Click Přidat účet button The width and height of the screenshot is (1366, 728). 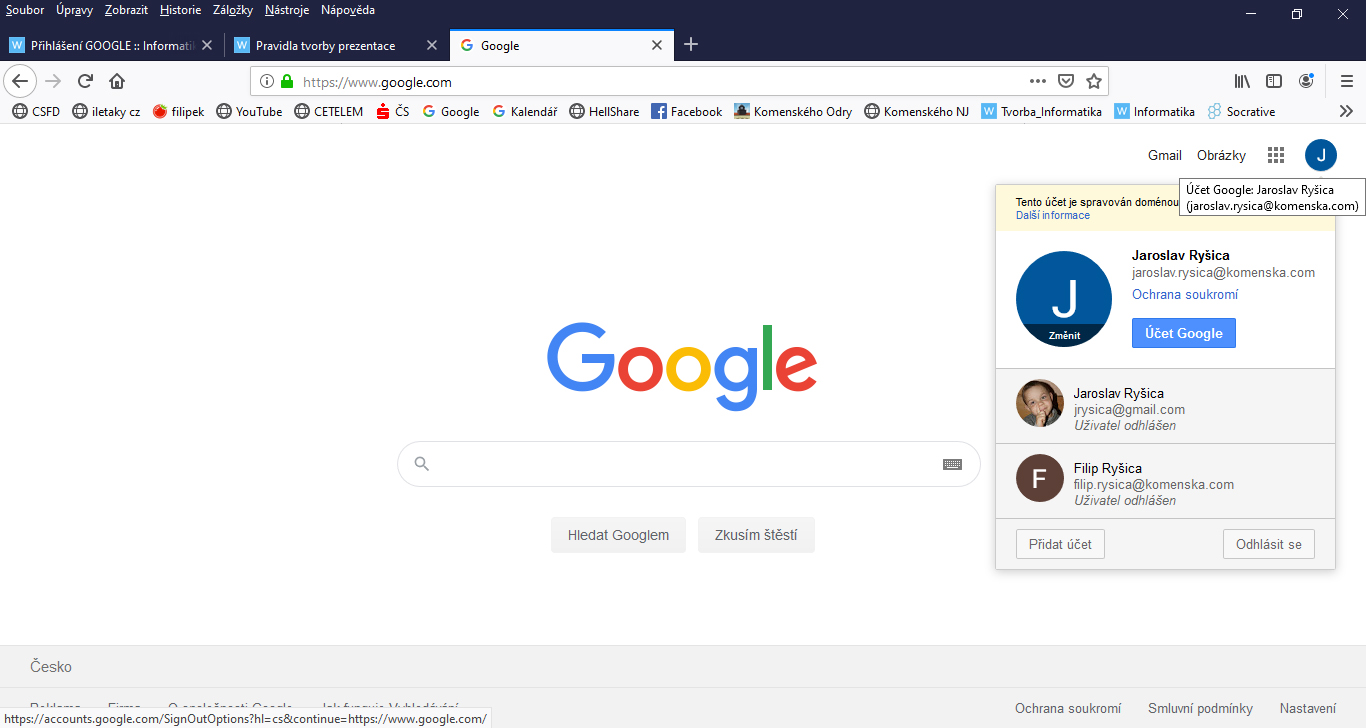pos(1060,544)
